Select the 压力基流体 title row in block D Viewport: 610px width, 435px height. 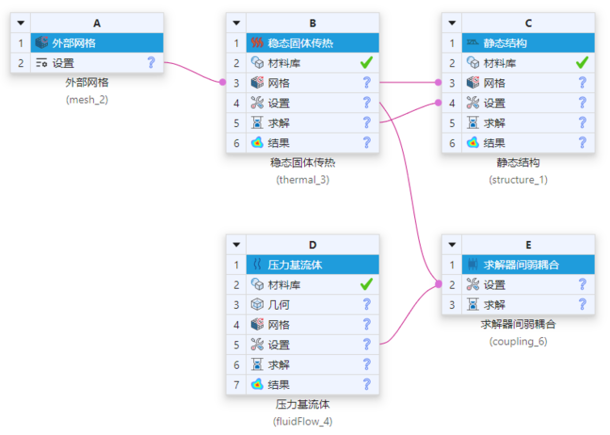[312, 265]
